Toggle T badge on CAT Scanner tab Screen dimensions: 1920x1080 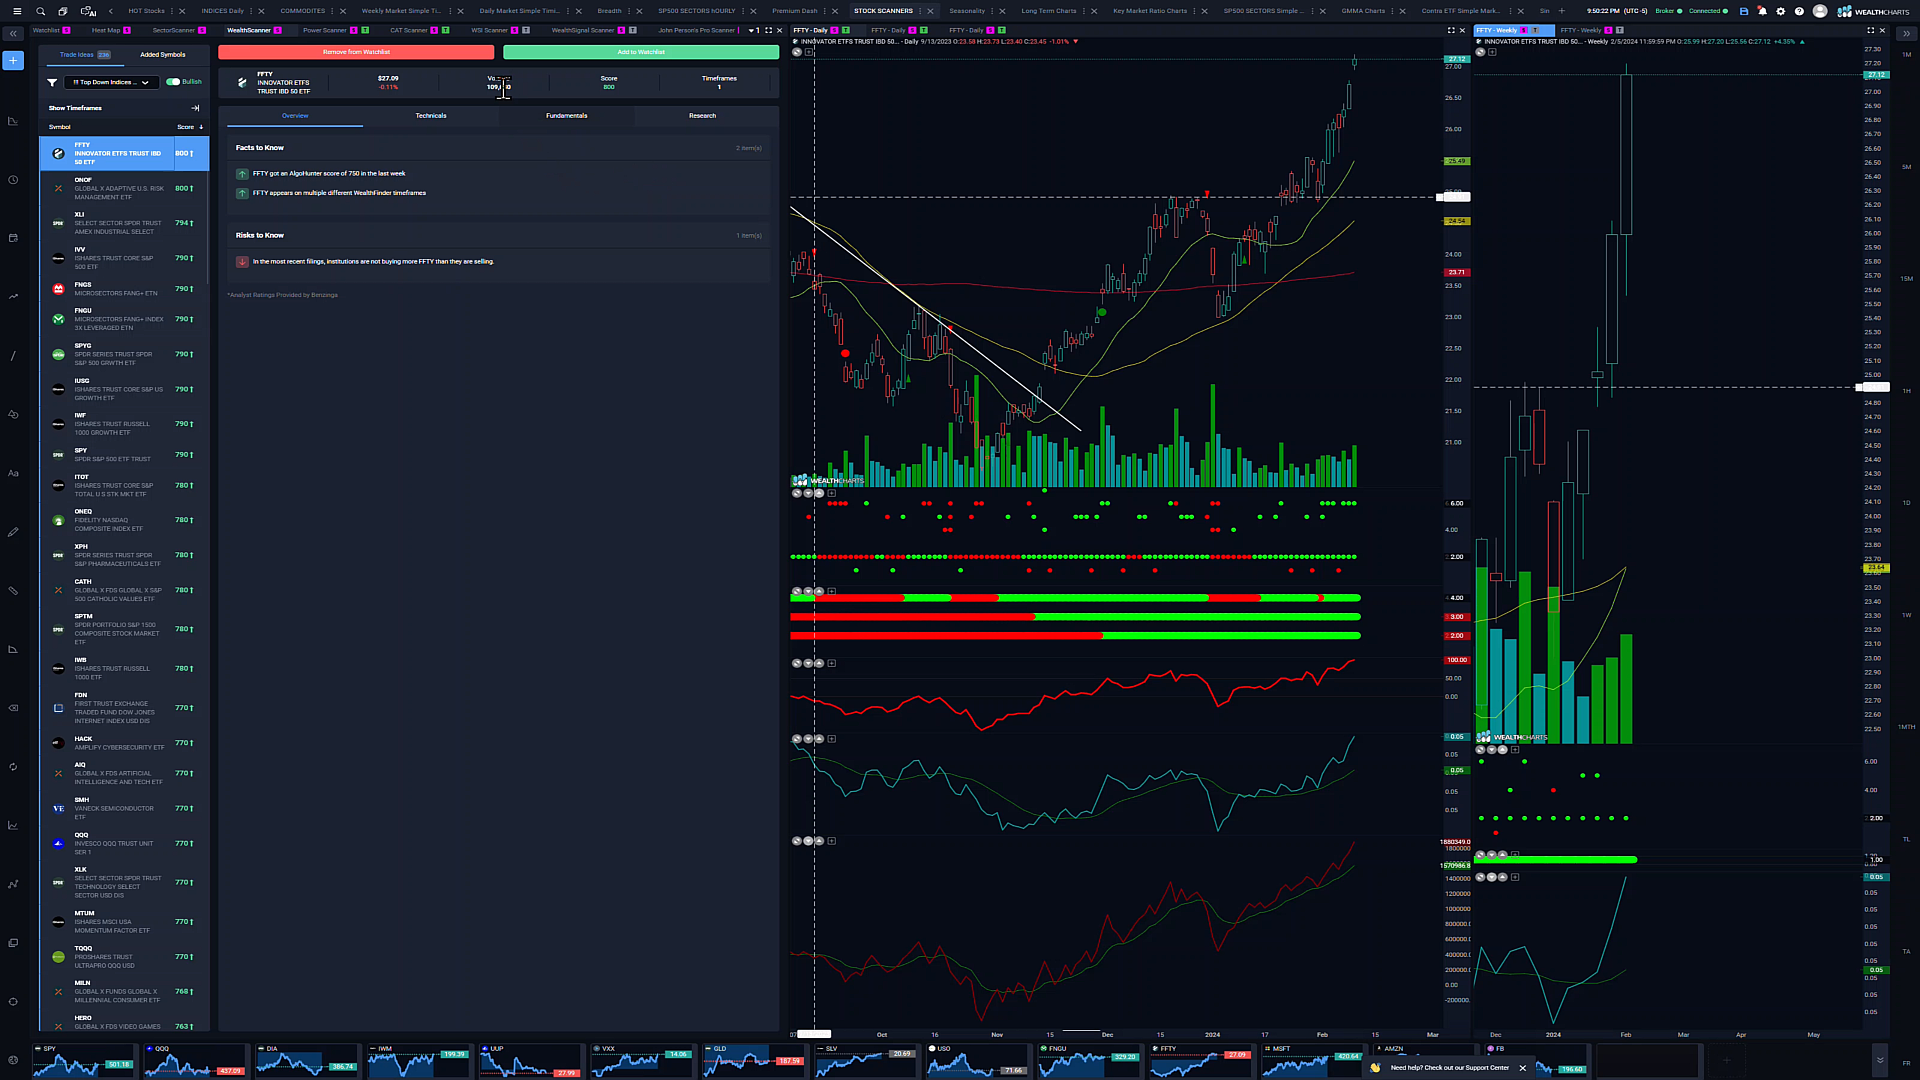(445, 30)
